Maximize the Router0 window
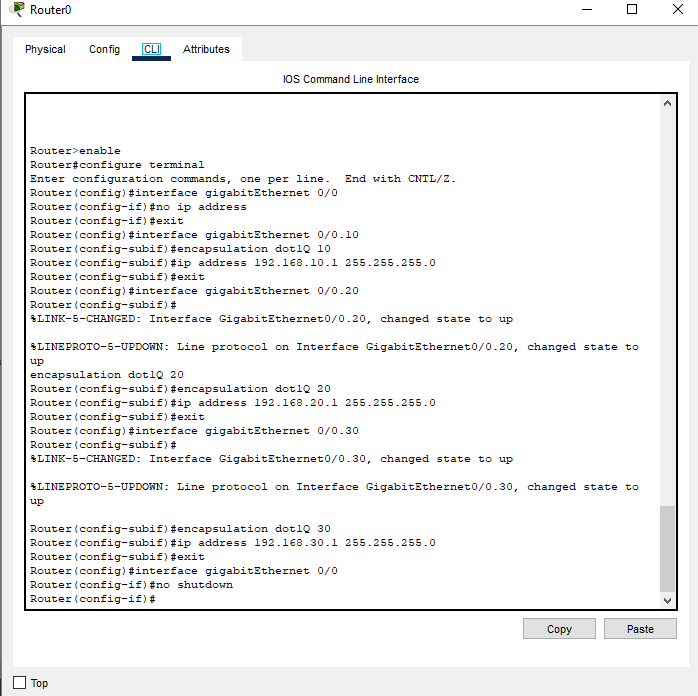 632,9
